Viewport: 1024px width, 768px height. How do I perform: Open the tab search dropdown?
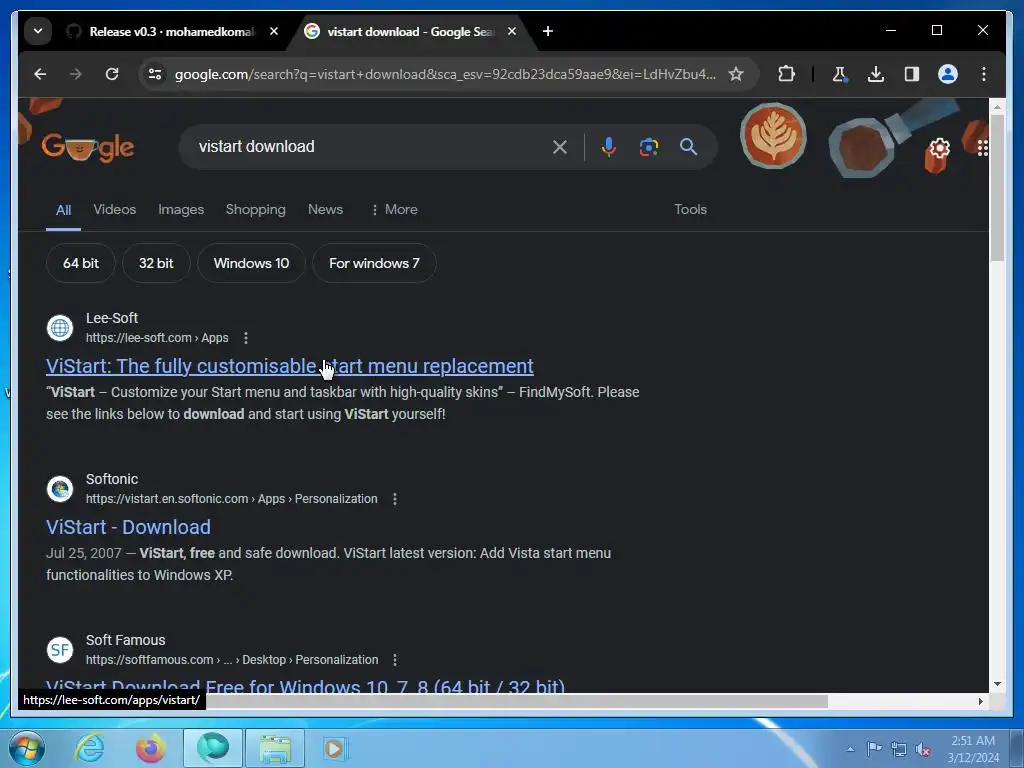[38, 31]
